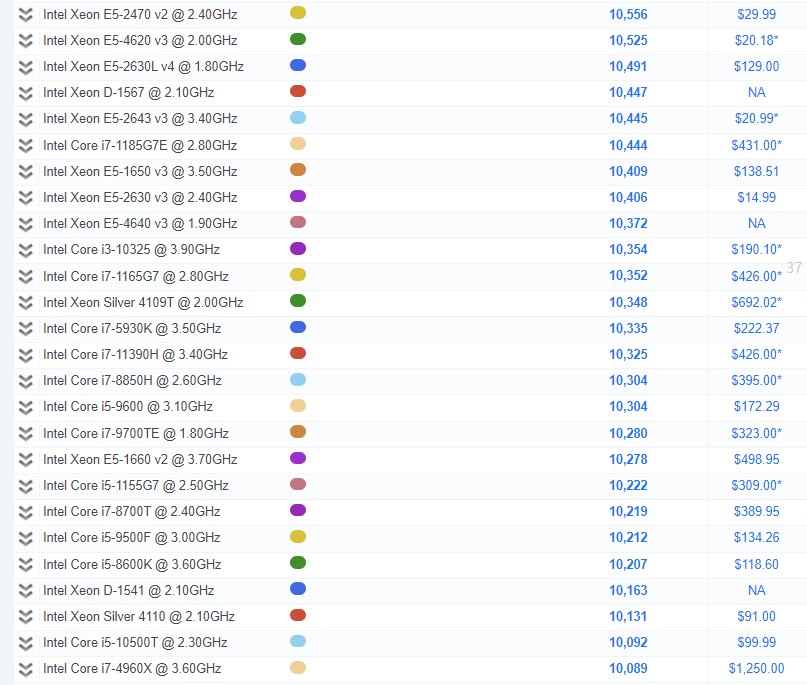807x685 pixels.
Task: Open Intel Xeon Silver 4109T link
Action: click(143, 303)
